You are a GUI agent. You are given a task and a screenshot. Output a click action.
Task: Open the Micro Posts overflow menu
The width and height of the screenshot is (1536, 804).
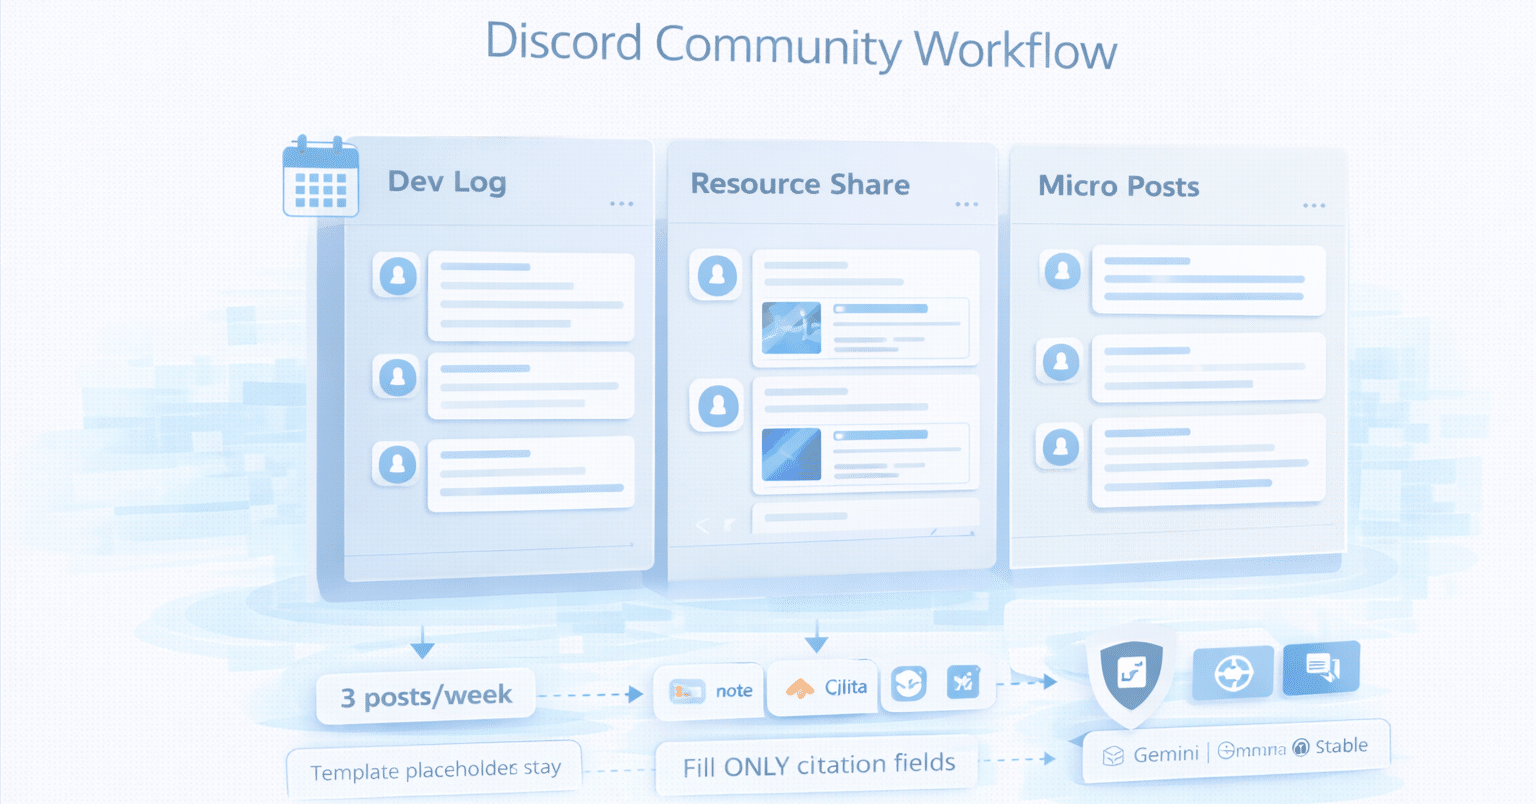(x=1313, y=204)
